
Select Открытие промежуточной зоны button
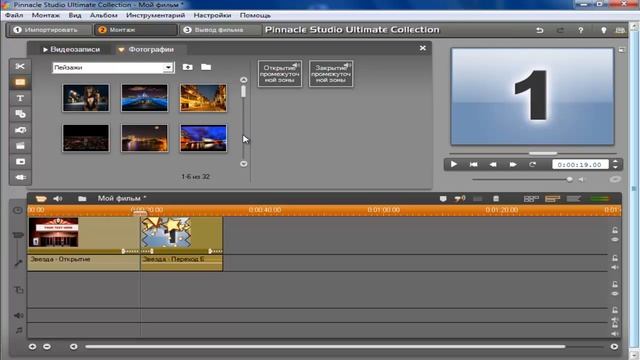pyautogui.click(x=280, y=74)
